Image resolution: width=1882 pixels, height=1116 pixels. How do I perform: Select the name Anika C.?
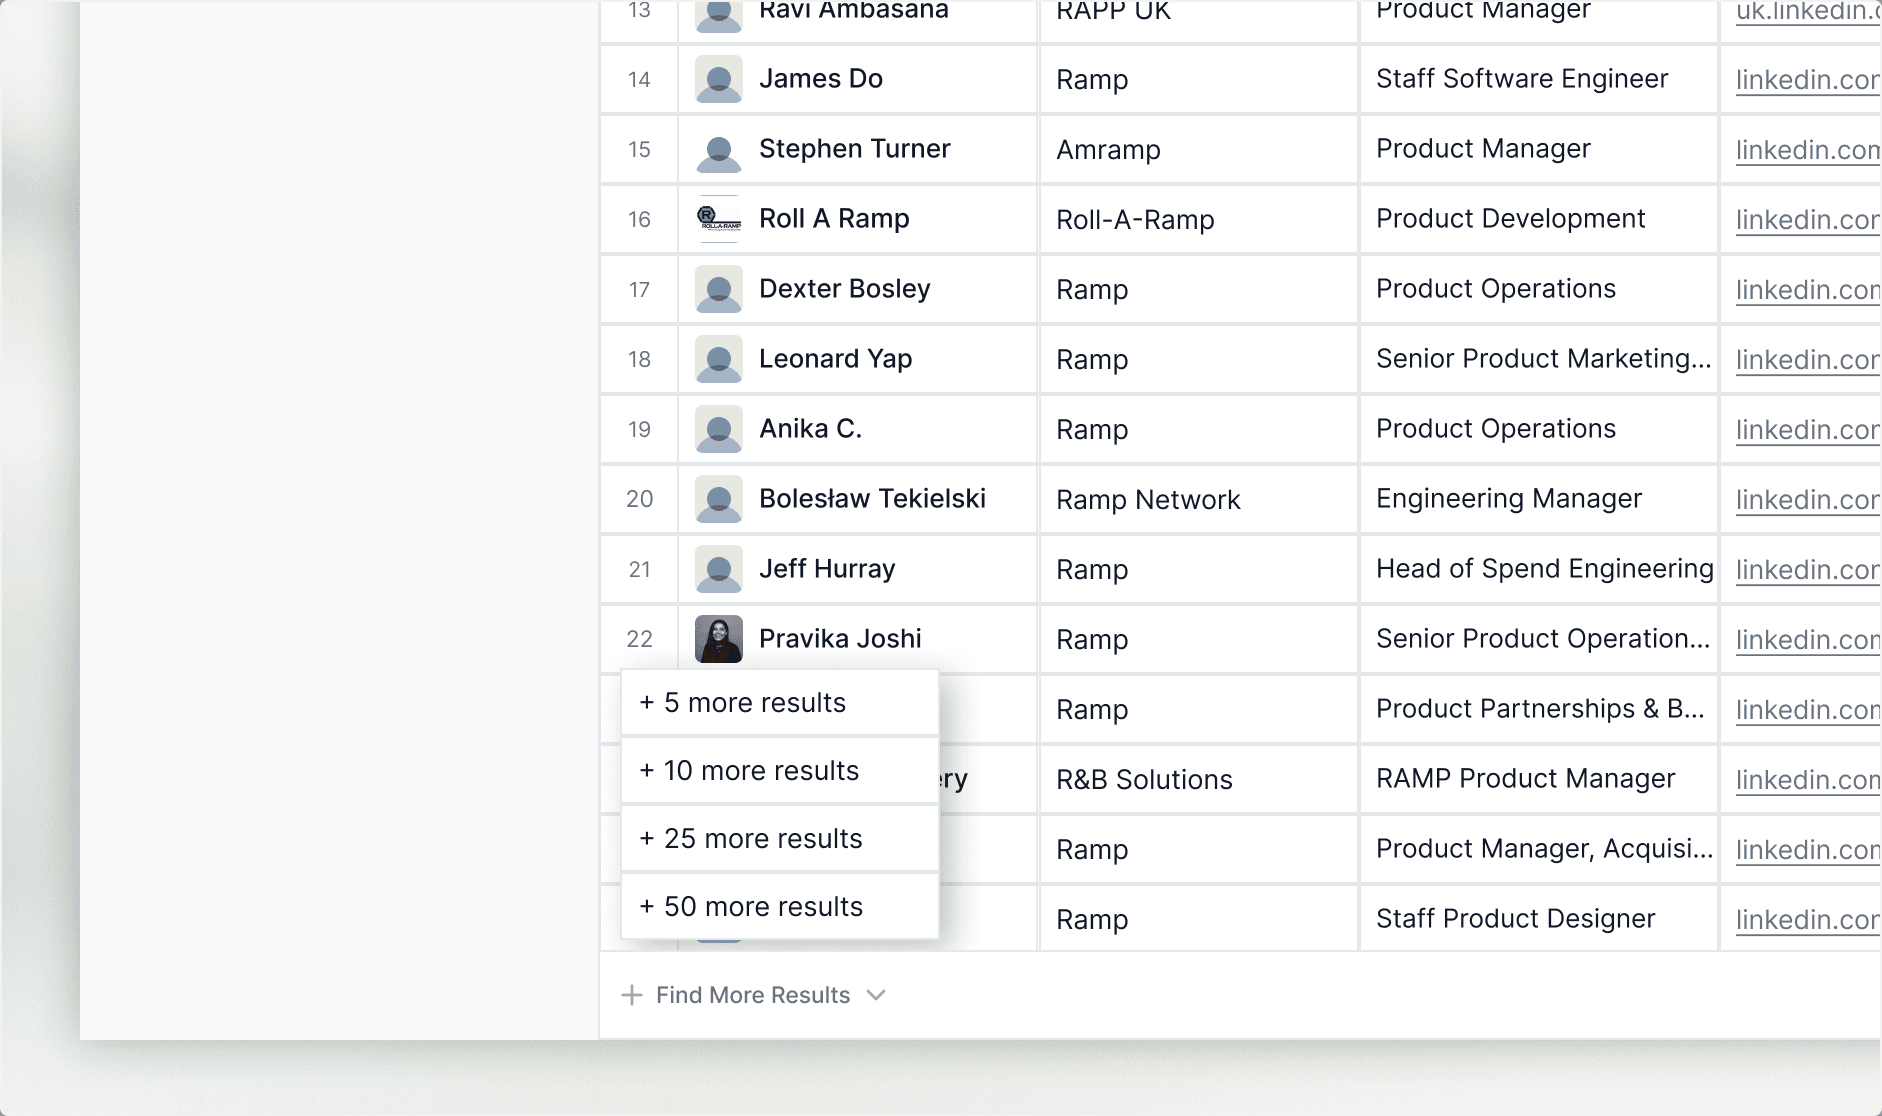tap(810, 429)
